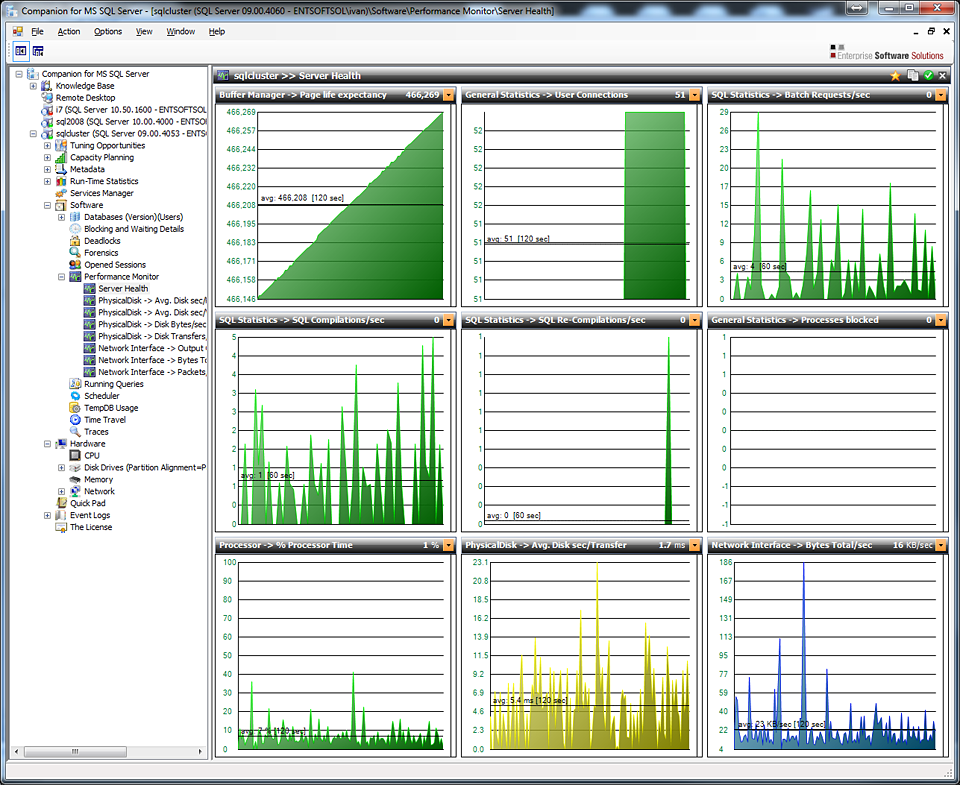Screen dimensions: 960x785
Task: Open the % Processor Time chart dropdown arrow
Action: [x=449, y=545]
